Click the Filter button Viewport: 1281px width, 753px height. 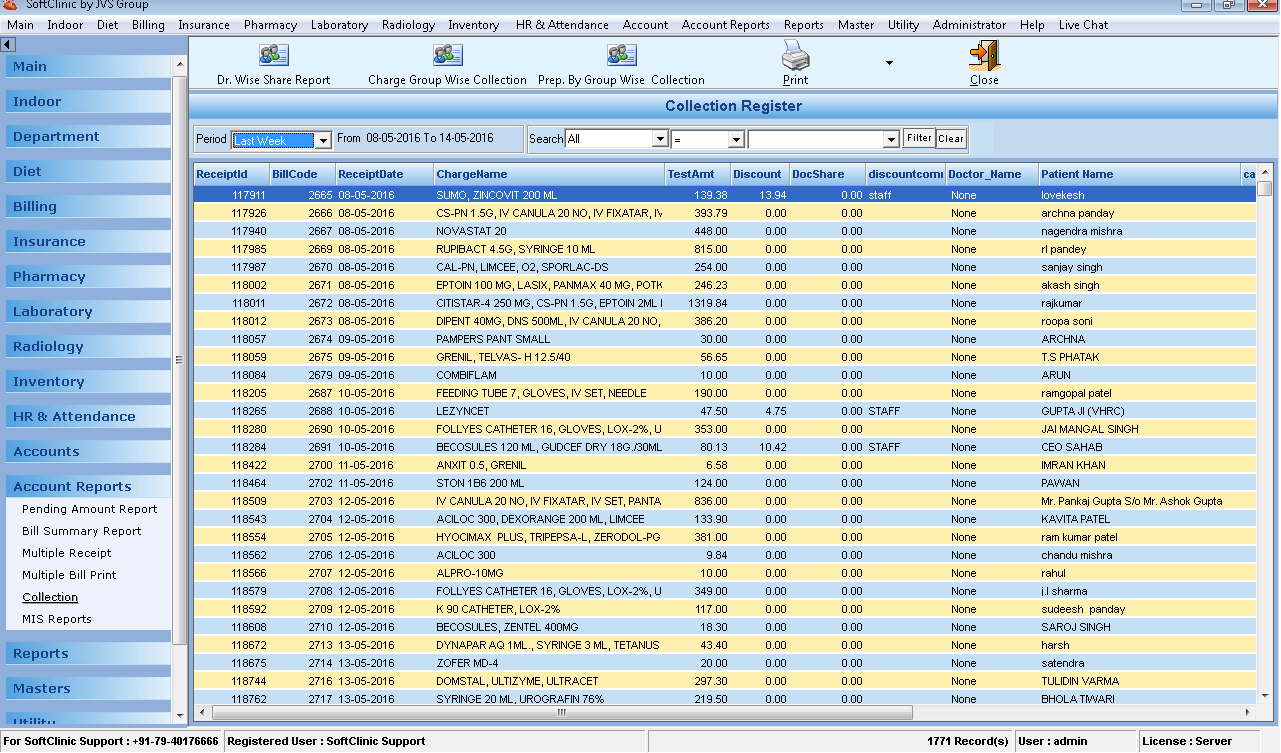(x=919, y=139)
